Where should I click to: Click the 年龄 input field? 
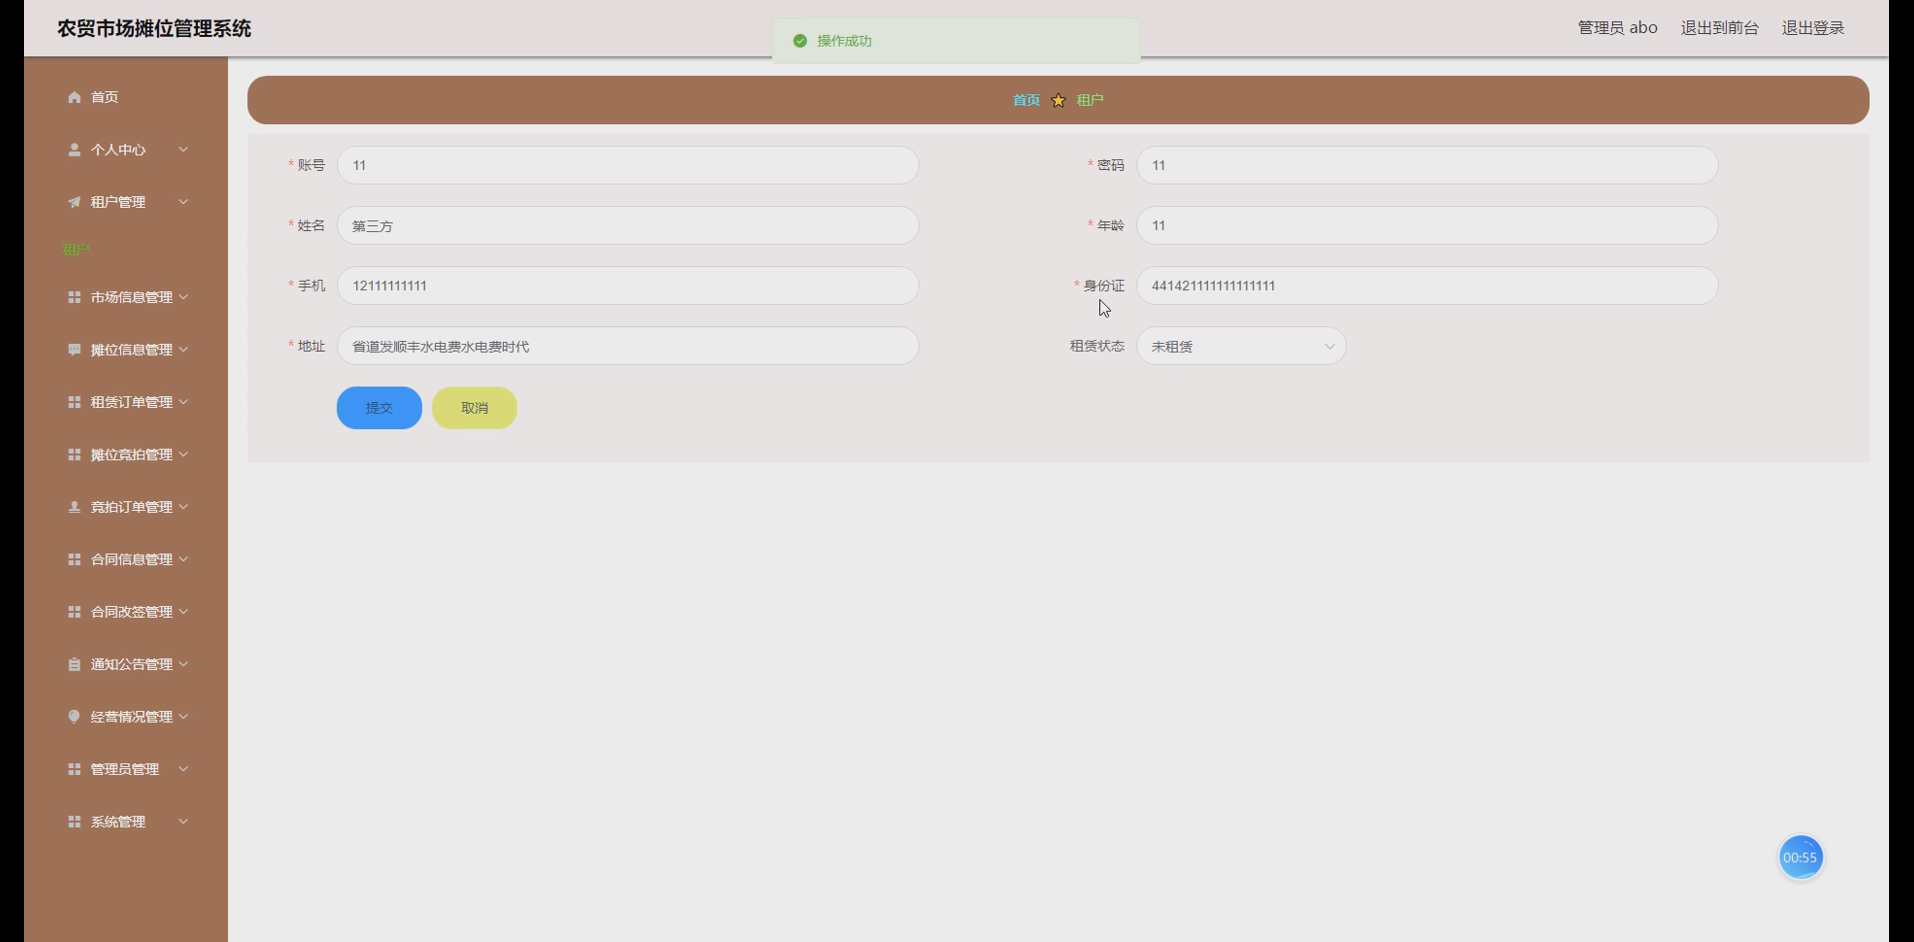tap(1427, 226)
